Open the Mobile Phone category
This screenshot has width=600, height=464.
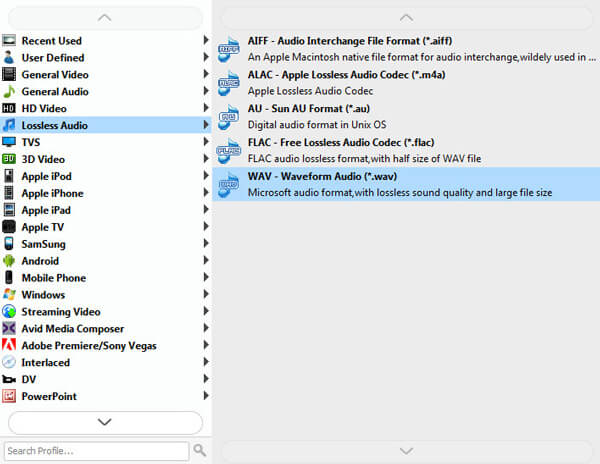[106, 277]
